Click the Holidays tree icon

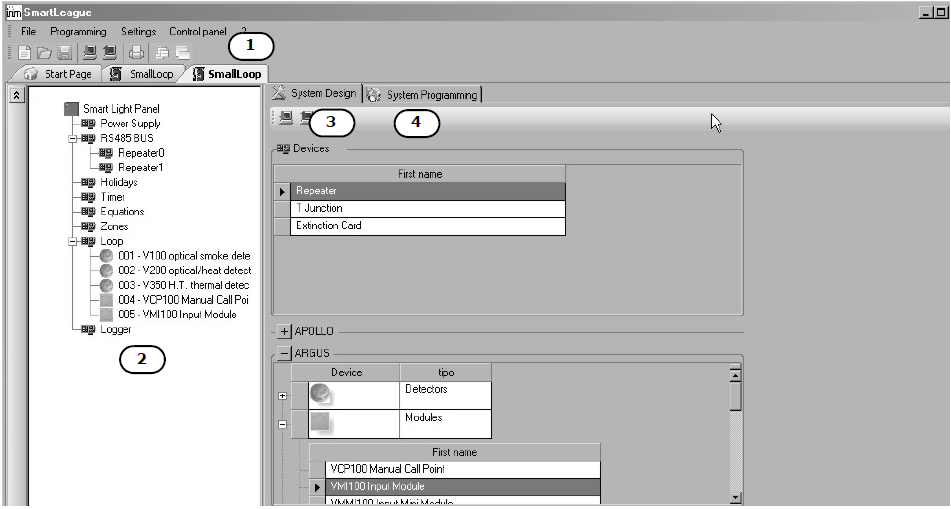coord(88,182)
